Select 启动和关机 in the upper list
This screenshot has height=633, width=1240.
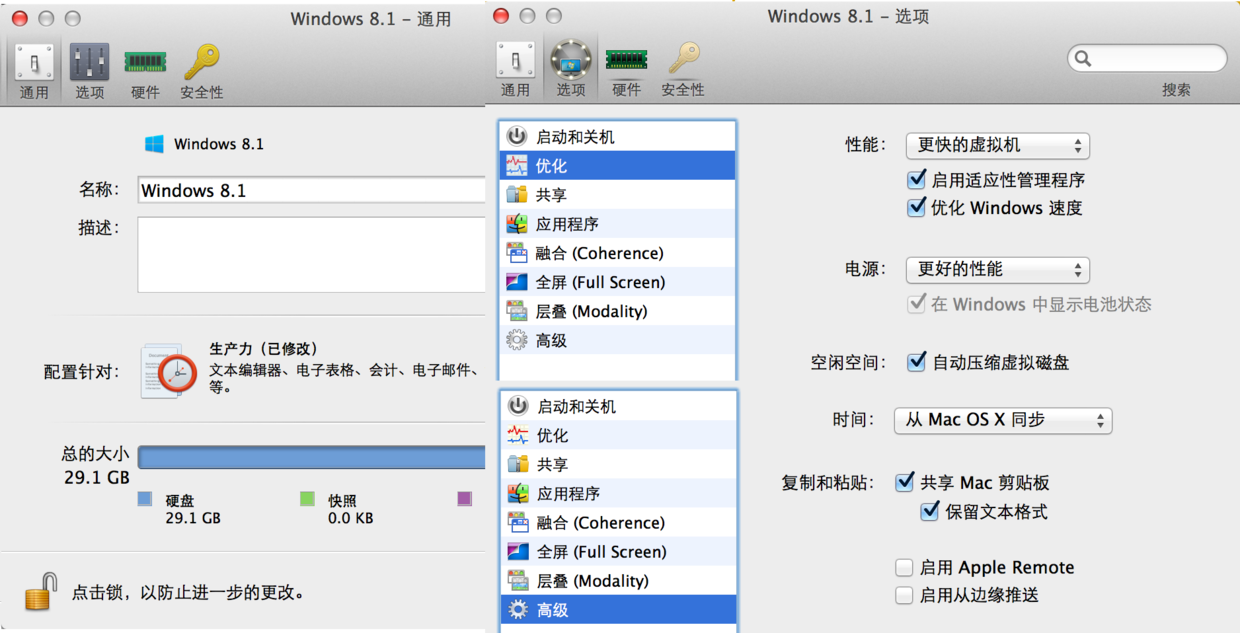pos(617,137)
